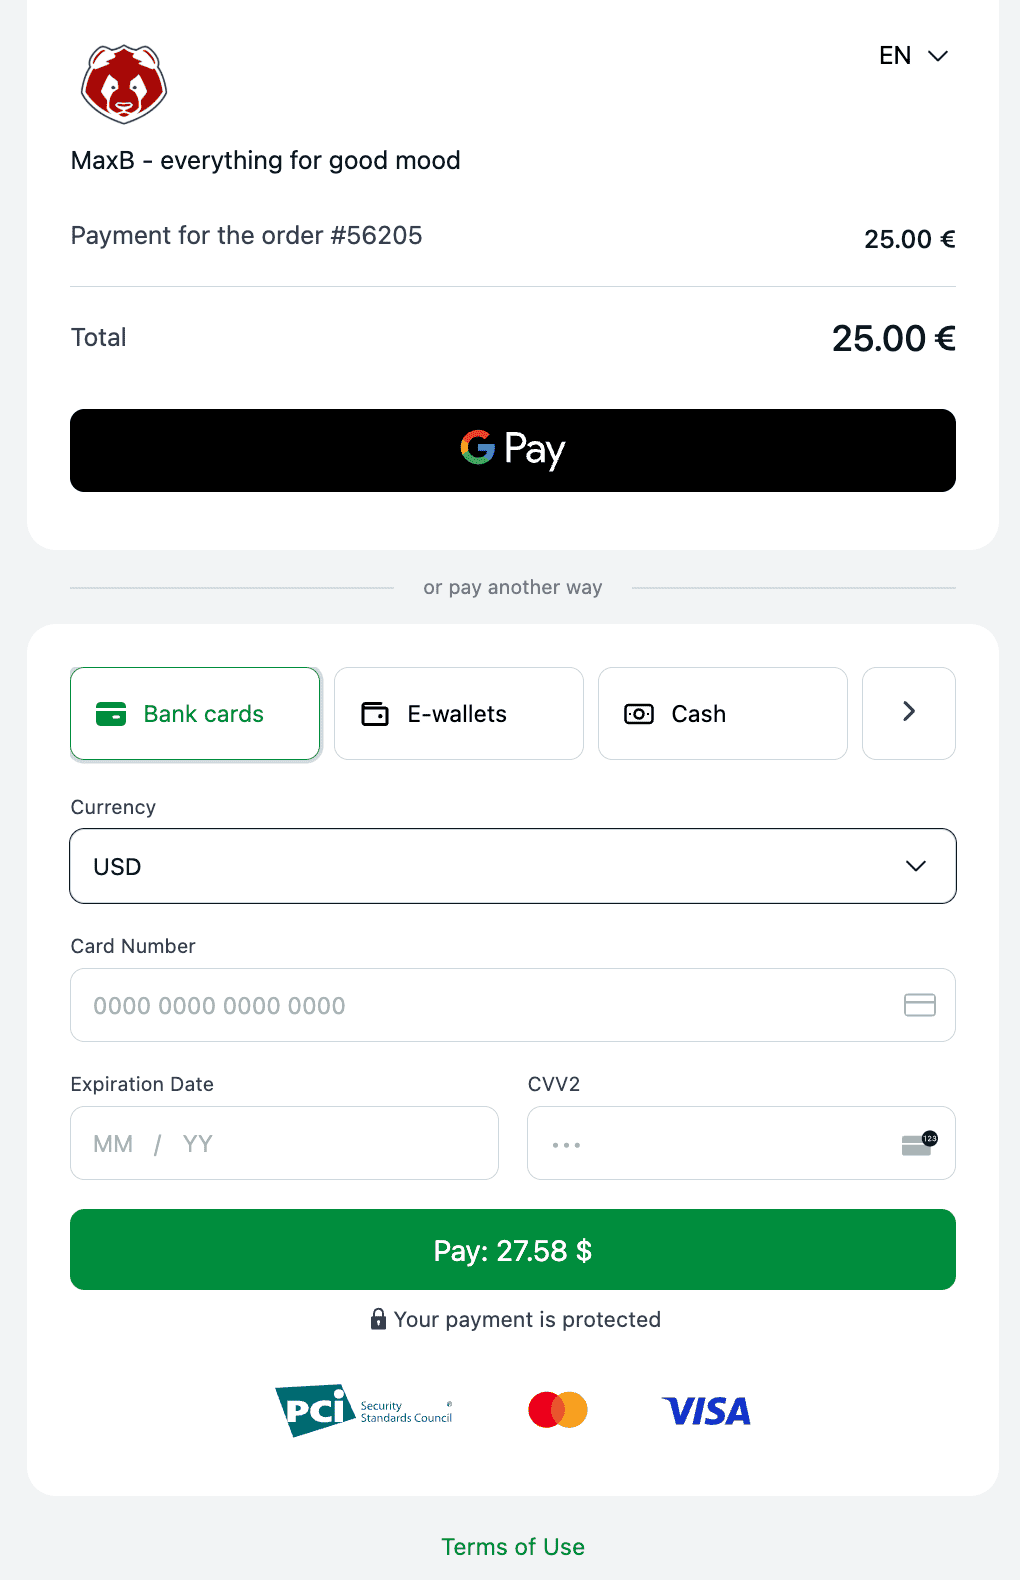Click the PCI Security Standards Council logo

click(x=365, y=1410)
